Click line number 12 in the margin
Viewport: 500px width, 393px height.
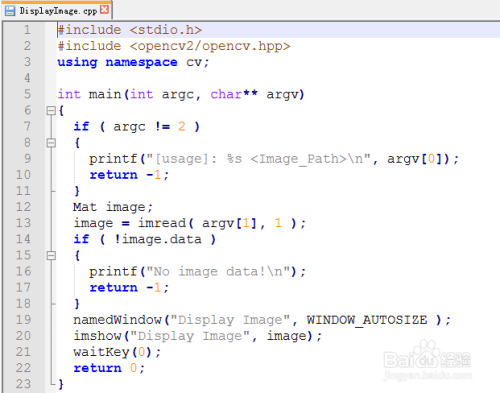coord(23,207)
